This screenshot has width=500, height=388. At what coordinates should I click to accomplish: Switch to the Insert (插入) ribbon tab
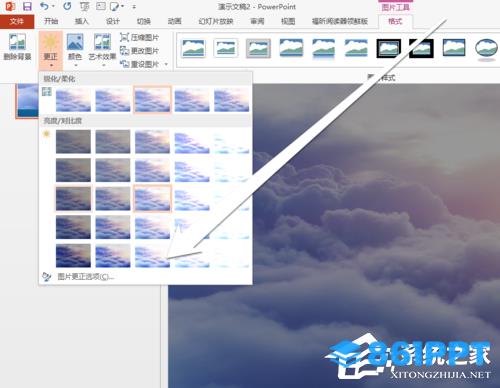point(82,21)
